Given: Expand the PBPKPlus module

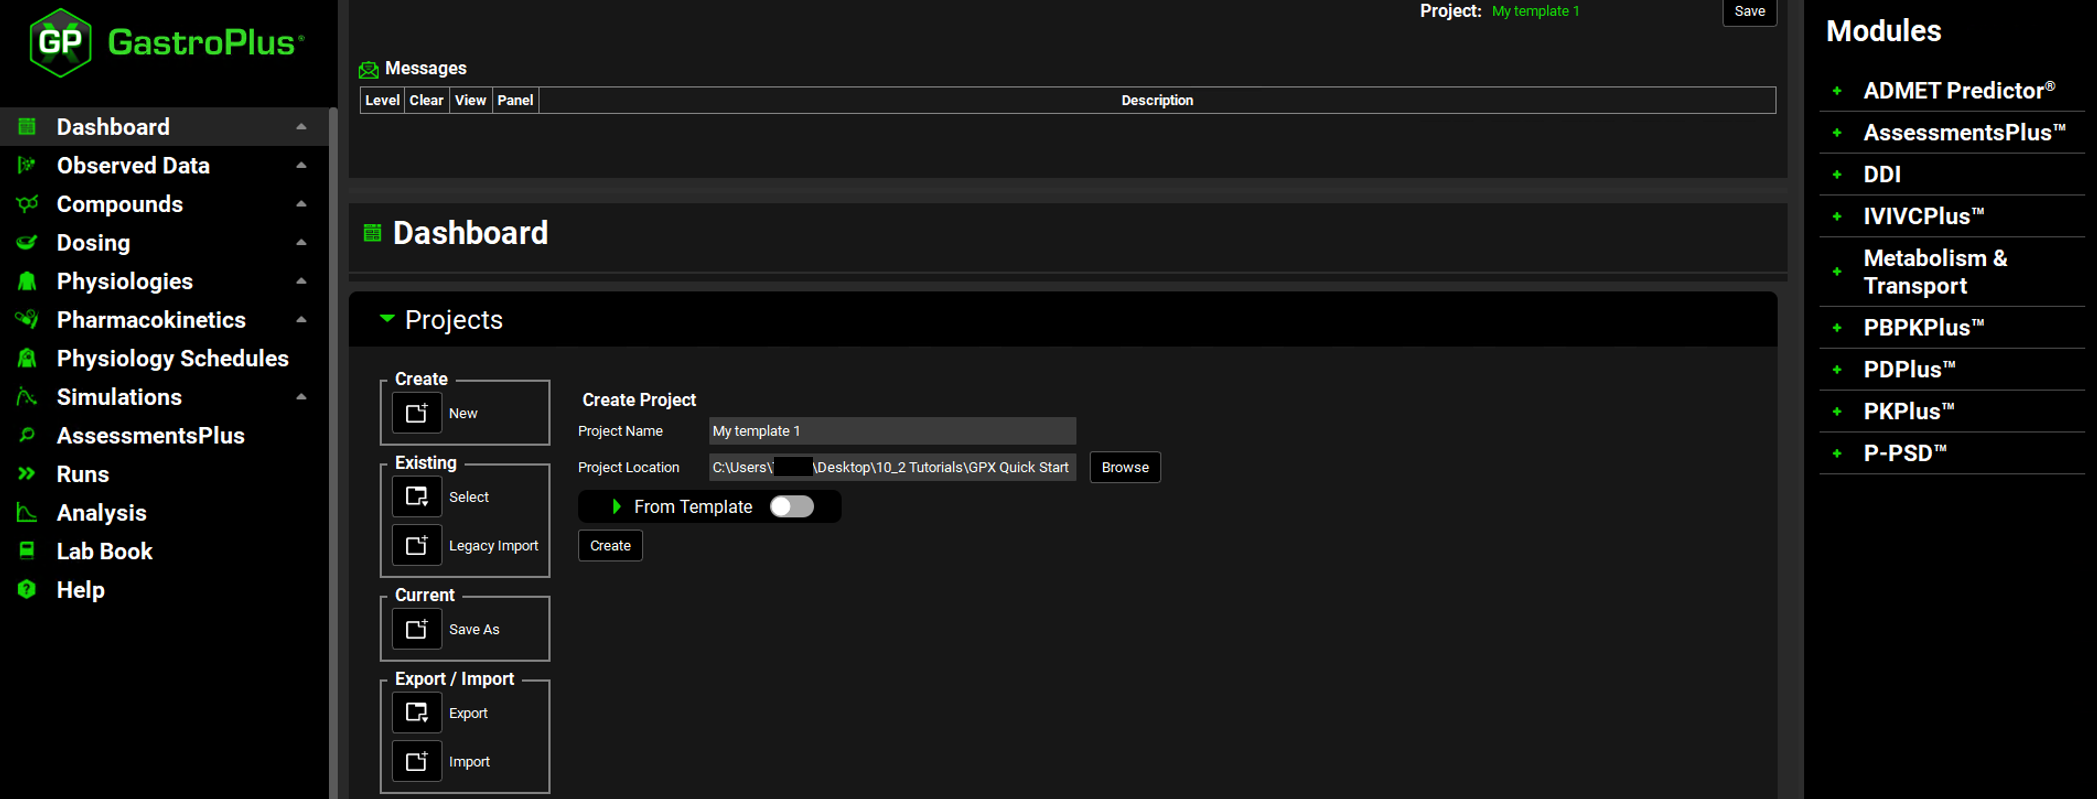Looking at the screenshot, I should click(1836, 328).
